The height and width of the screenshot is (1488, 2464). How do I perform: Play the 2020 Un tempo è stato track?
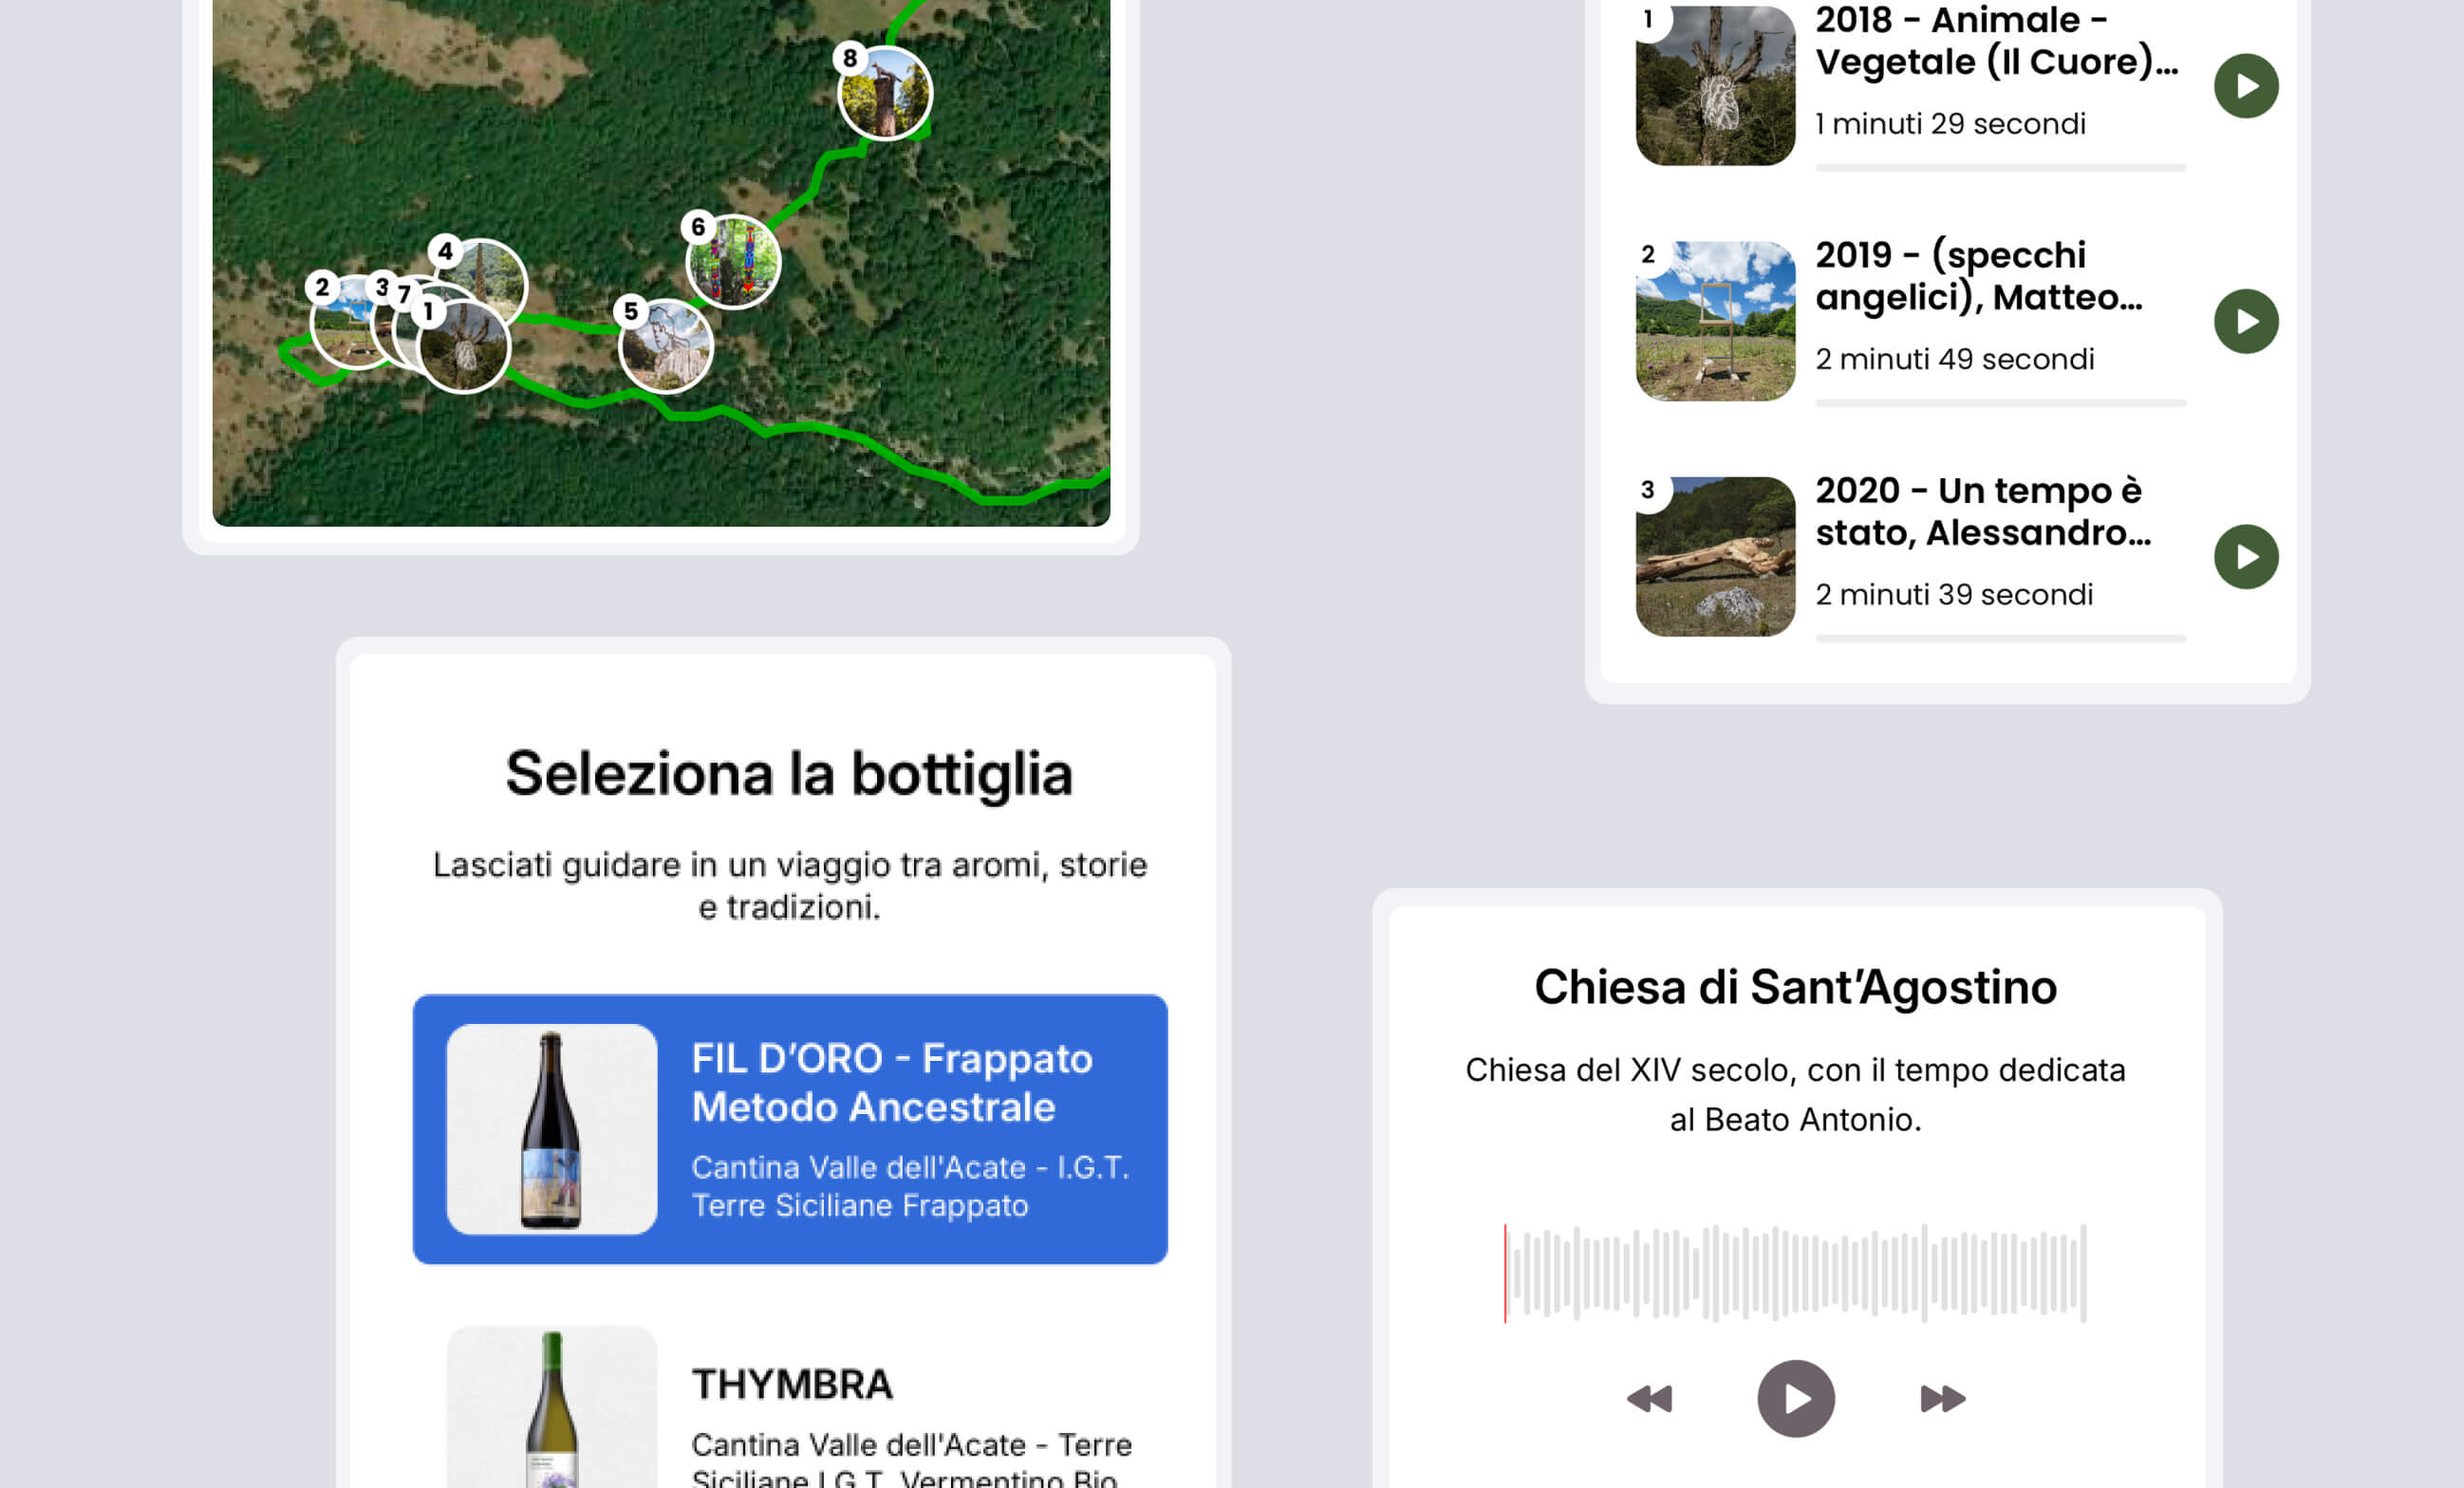click(x=2246, y=557)
